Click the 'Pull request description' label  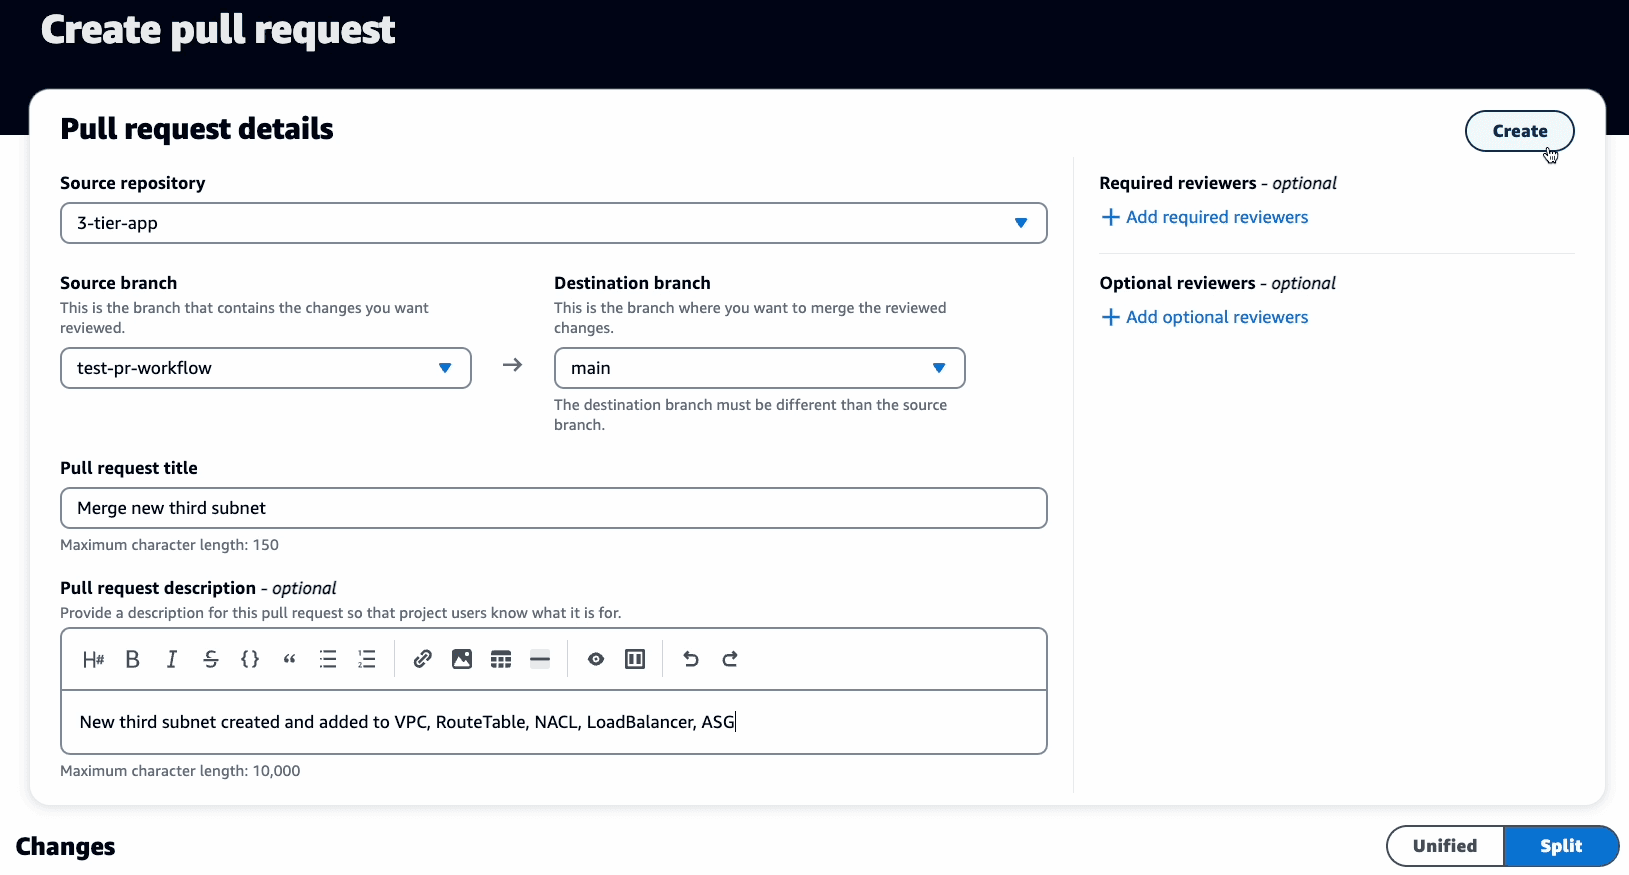pyautogui.click(x=158, y=588)
